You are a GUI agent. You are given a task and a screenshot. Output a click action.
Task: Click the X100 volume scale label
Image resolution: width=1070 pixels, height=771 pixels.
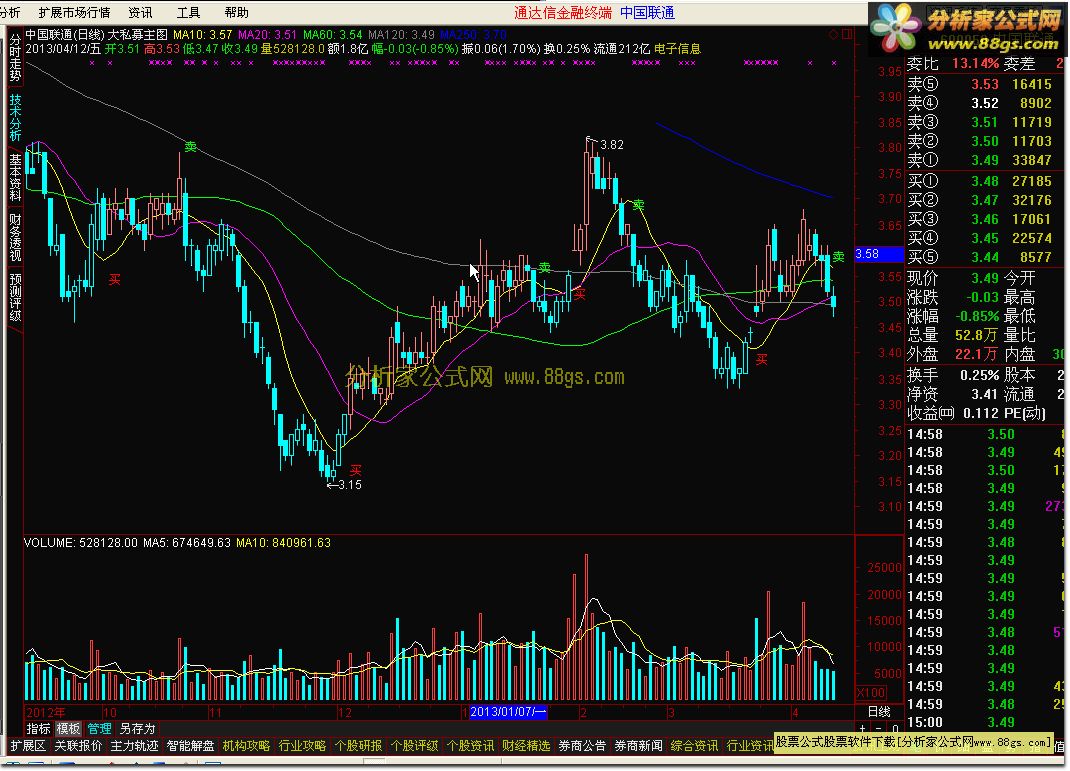point(871,693)
